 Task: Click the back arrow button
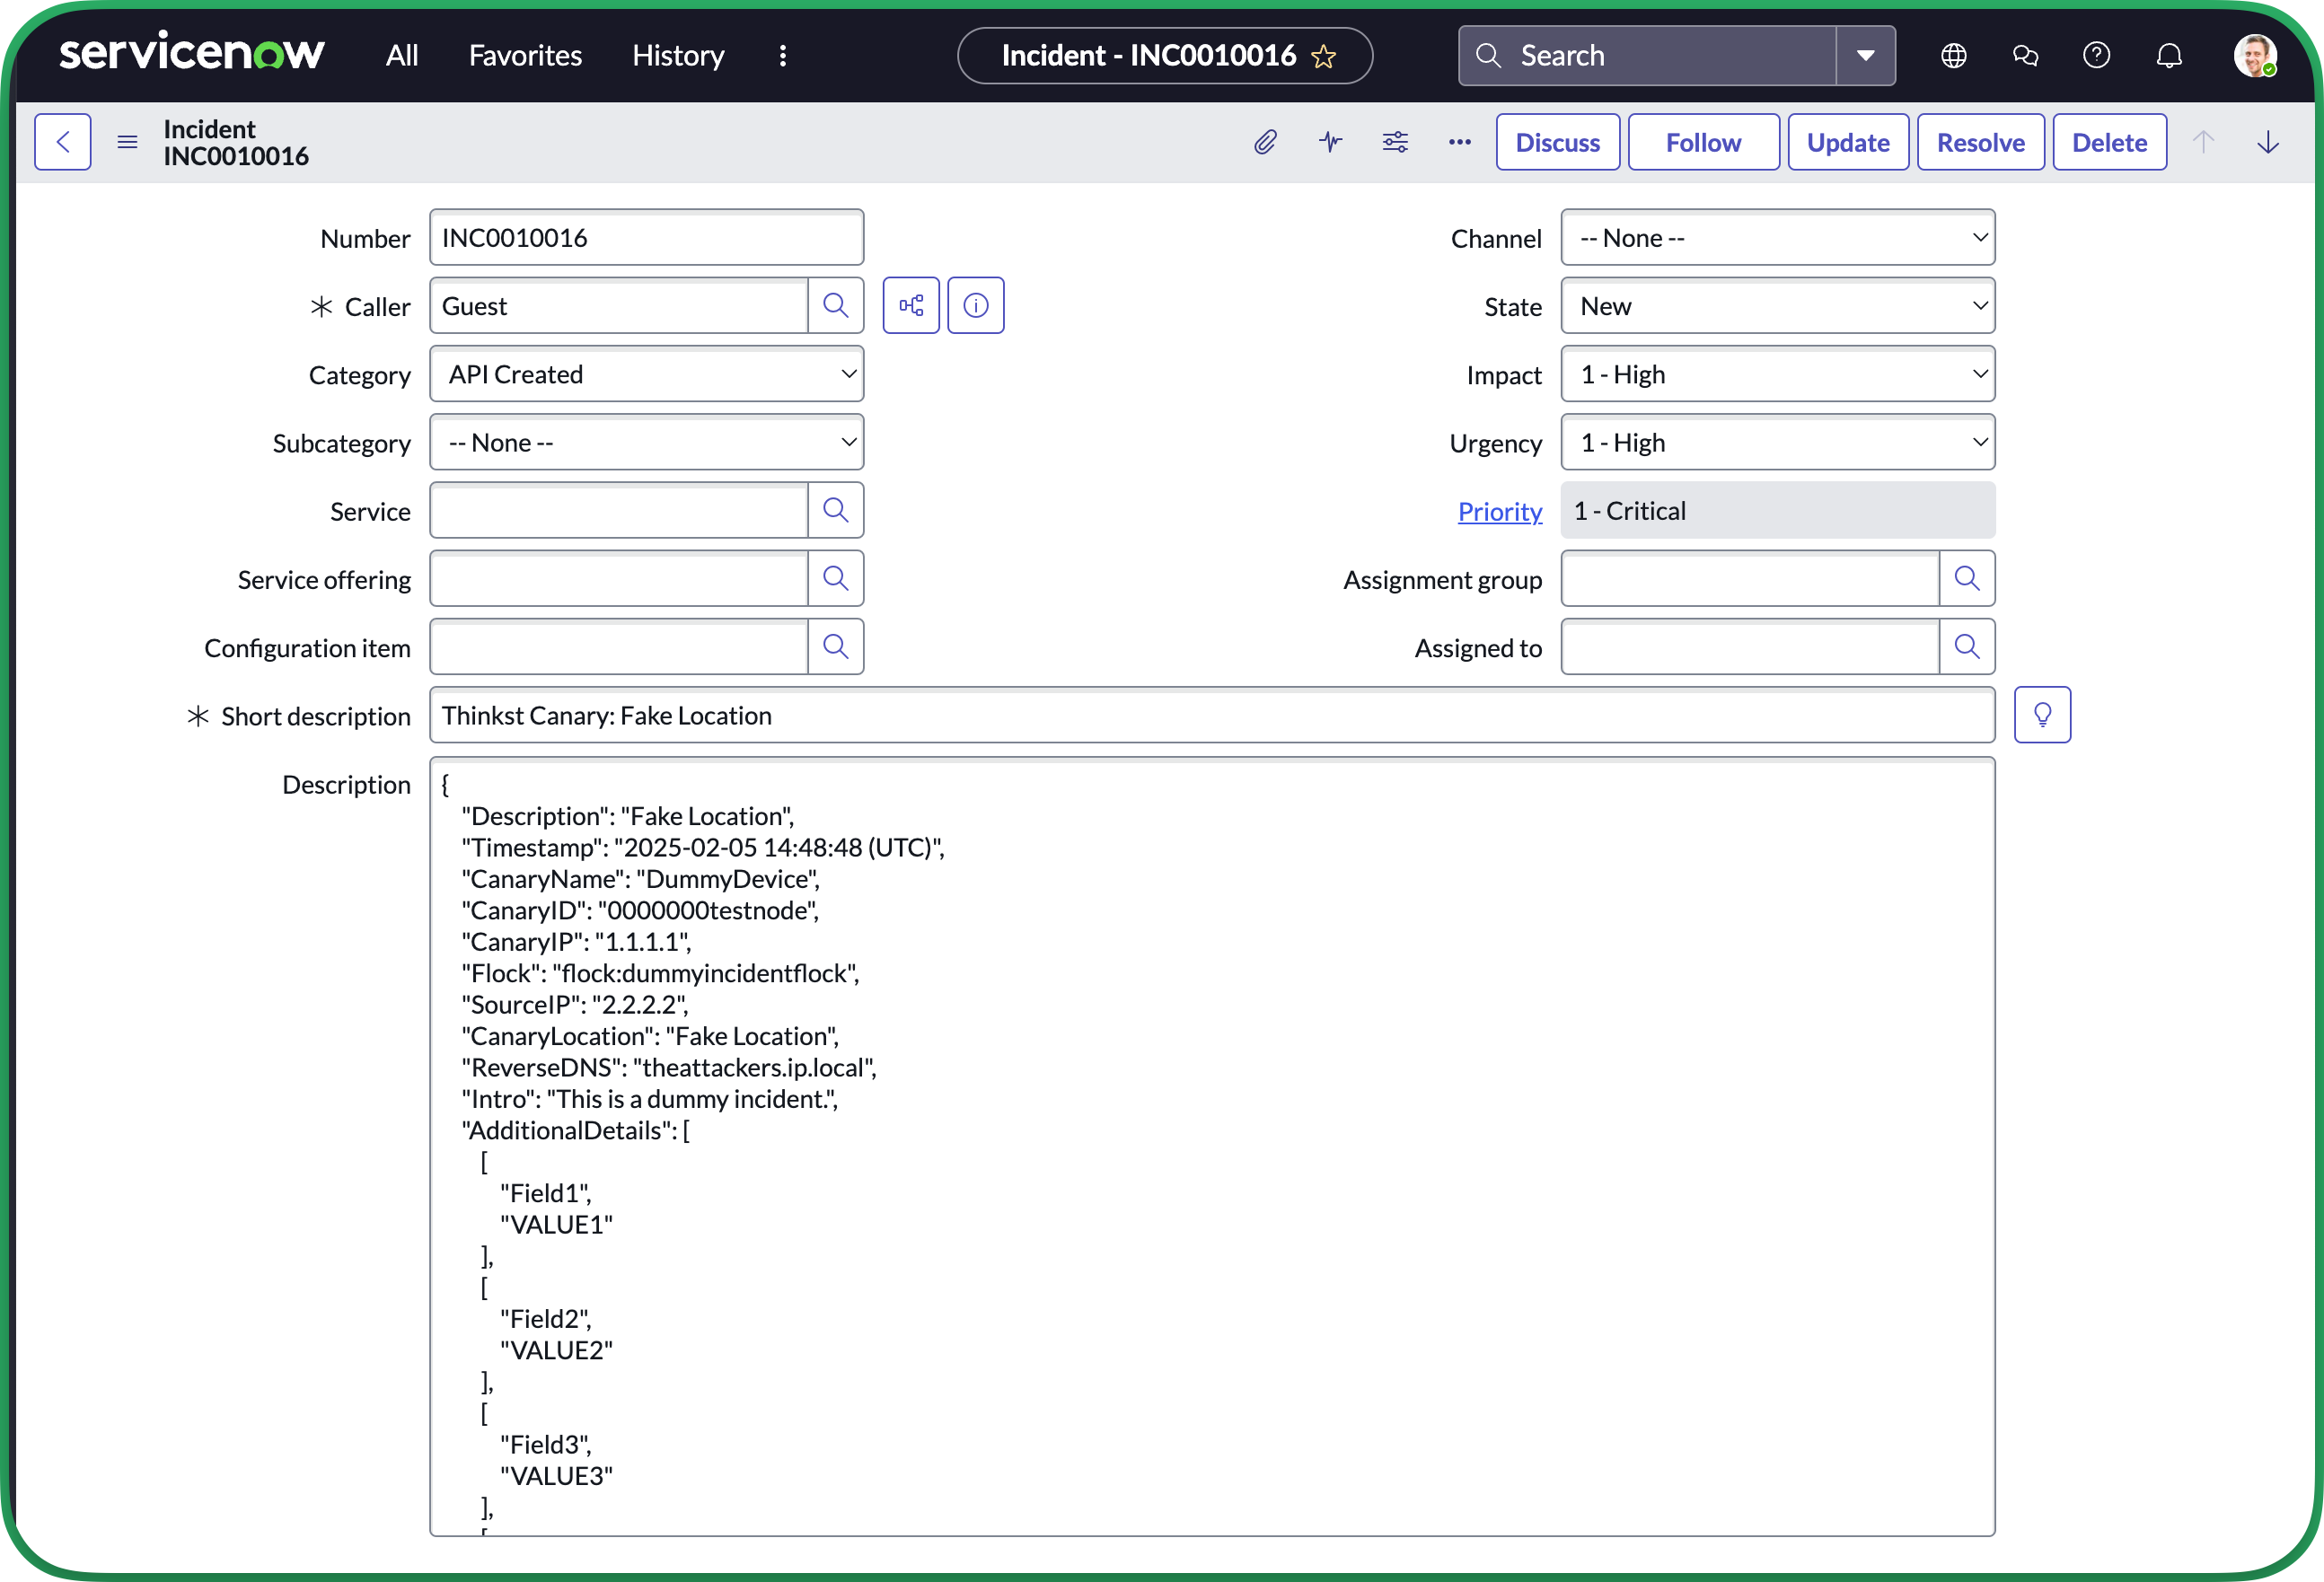(63, 142)
